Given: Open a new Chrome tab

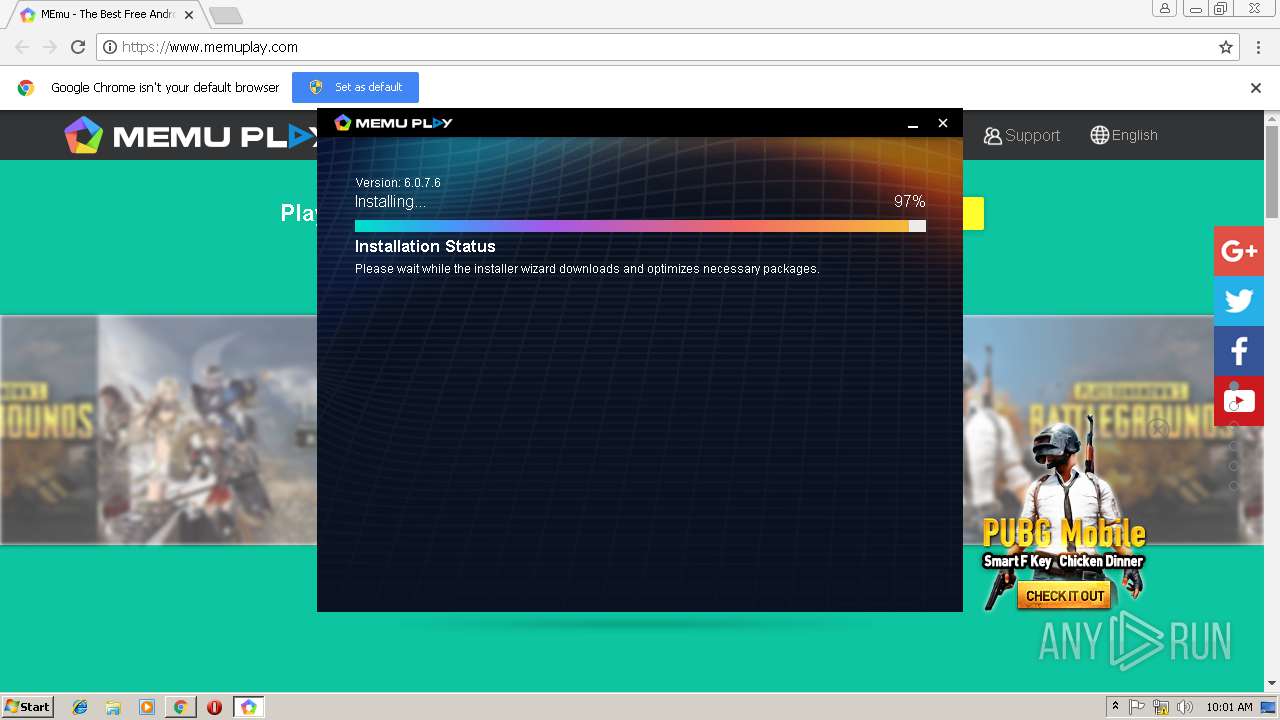Looking at the screenshot, I should [x=225, y=15].
